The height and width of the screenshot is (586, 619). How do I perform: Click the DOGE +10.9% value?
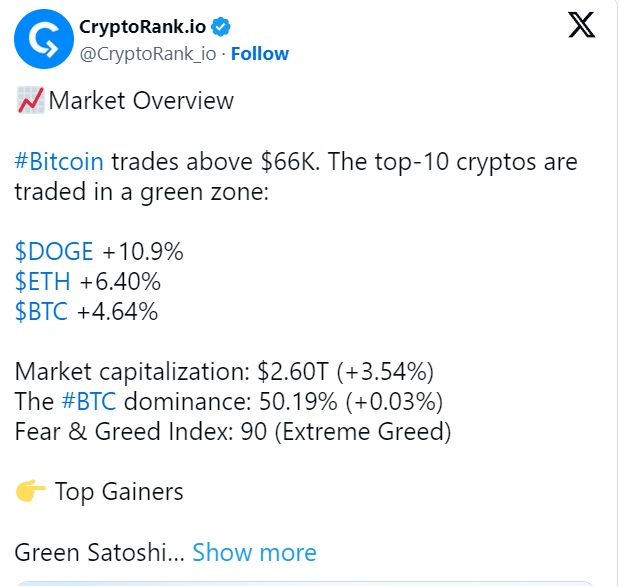(x=143, y=251)
